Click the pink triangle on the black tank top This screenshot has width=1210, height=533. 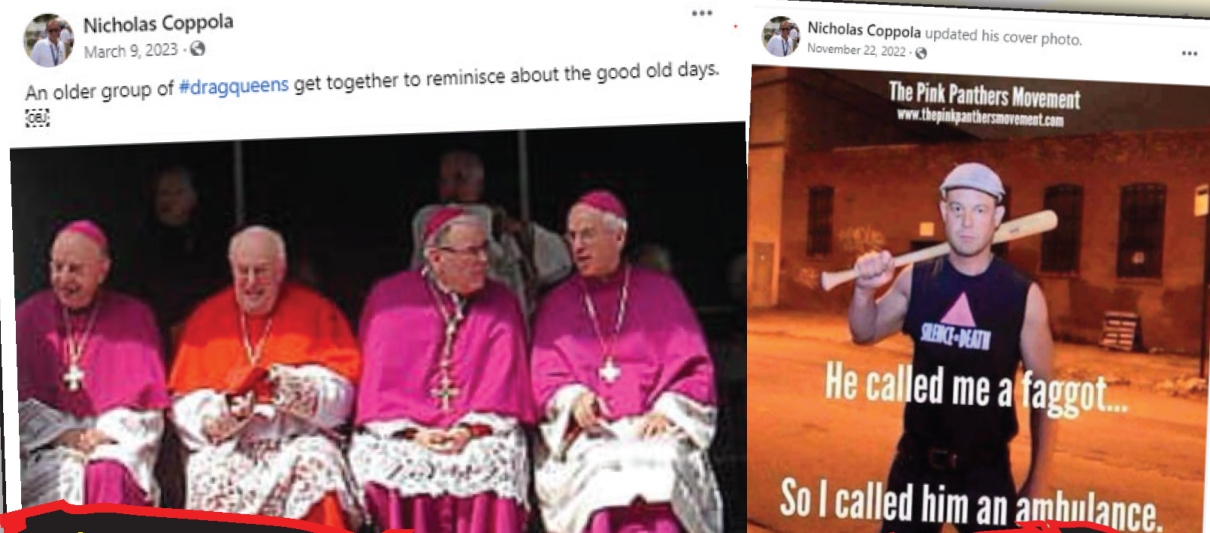(958, 308)
